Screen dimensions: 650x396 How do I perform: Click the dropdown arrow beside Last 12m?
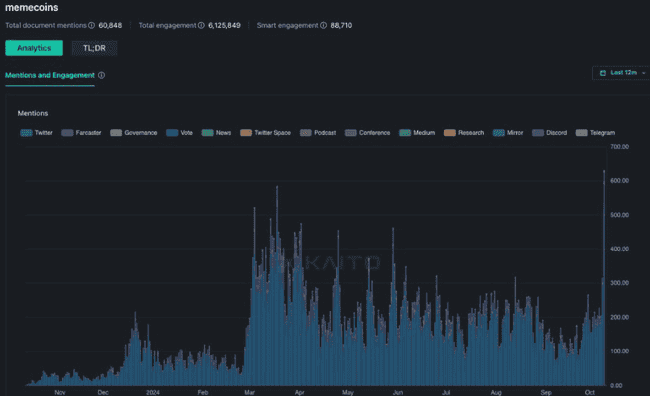pos(644,73)
